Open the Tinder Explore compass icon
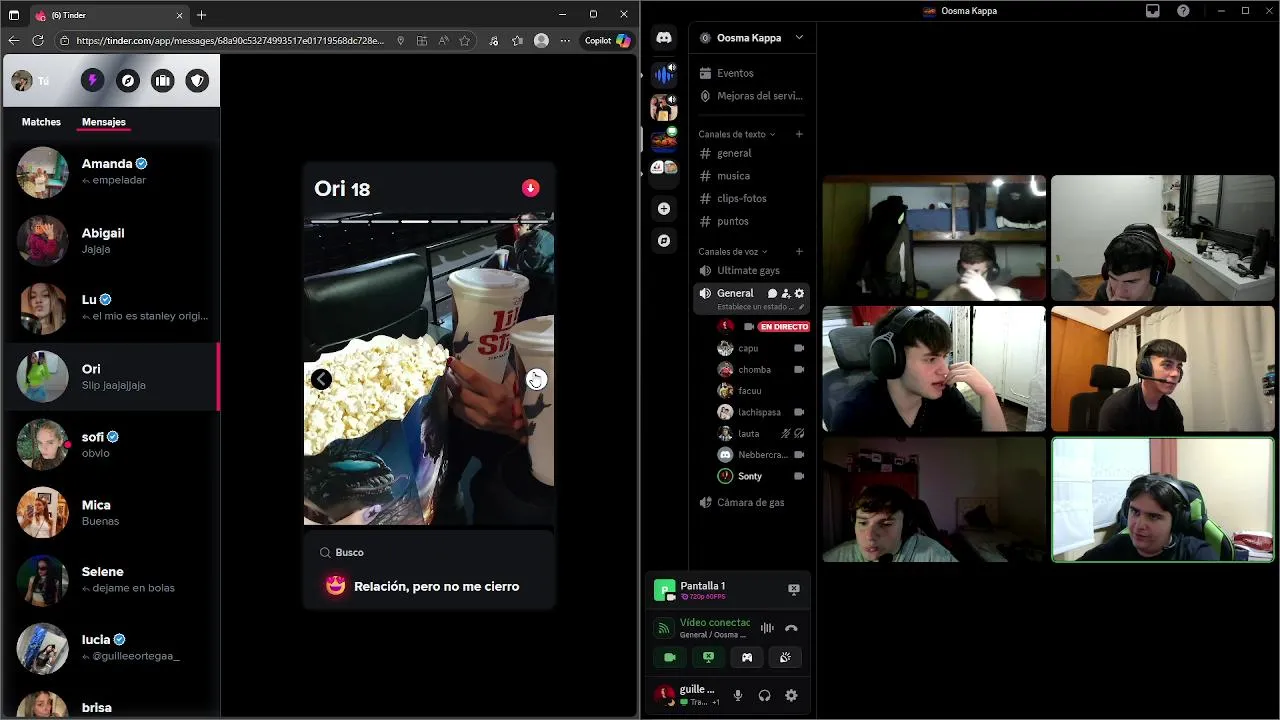1280x720 pixels. coord(127,81)
